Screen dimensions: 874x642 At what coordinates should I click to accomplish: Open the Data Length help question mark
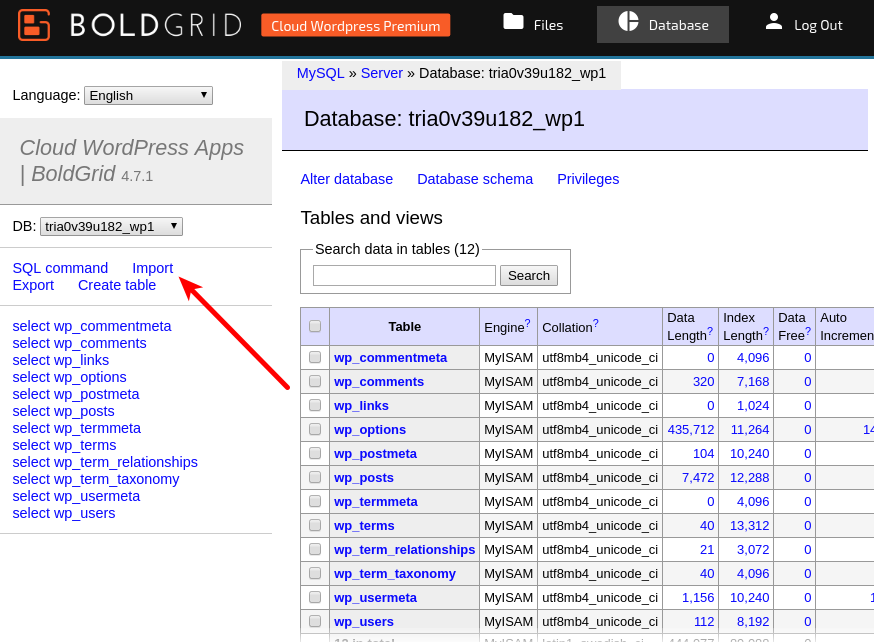pyautogui.click(x=710, y=331)
